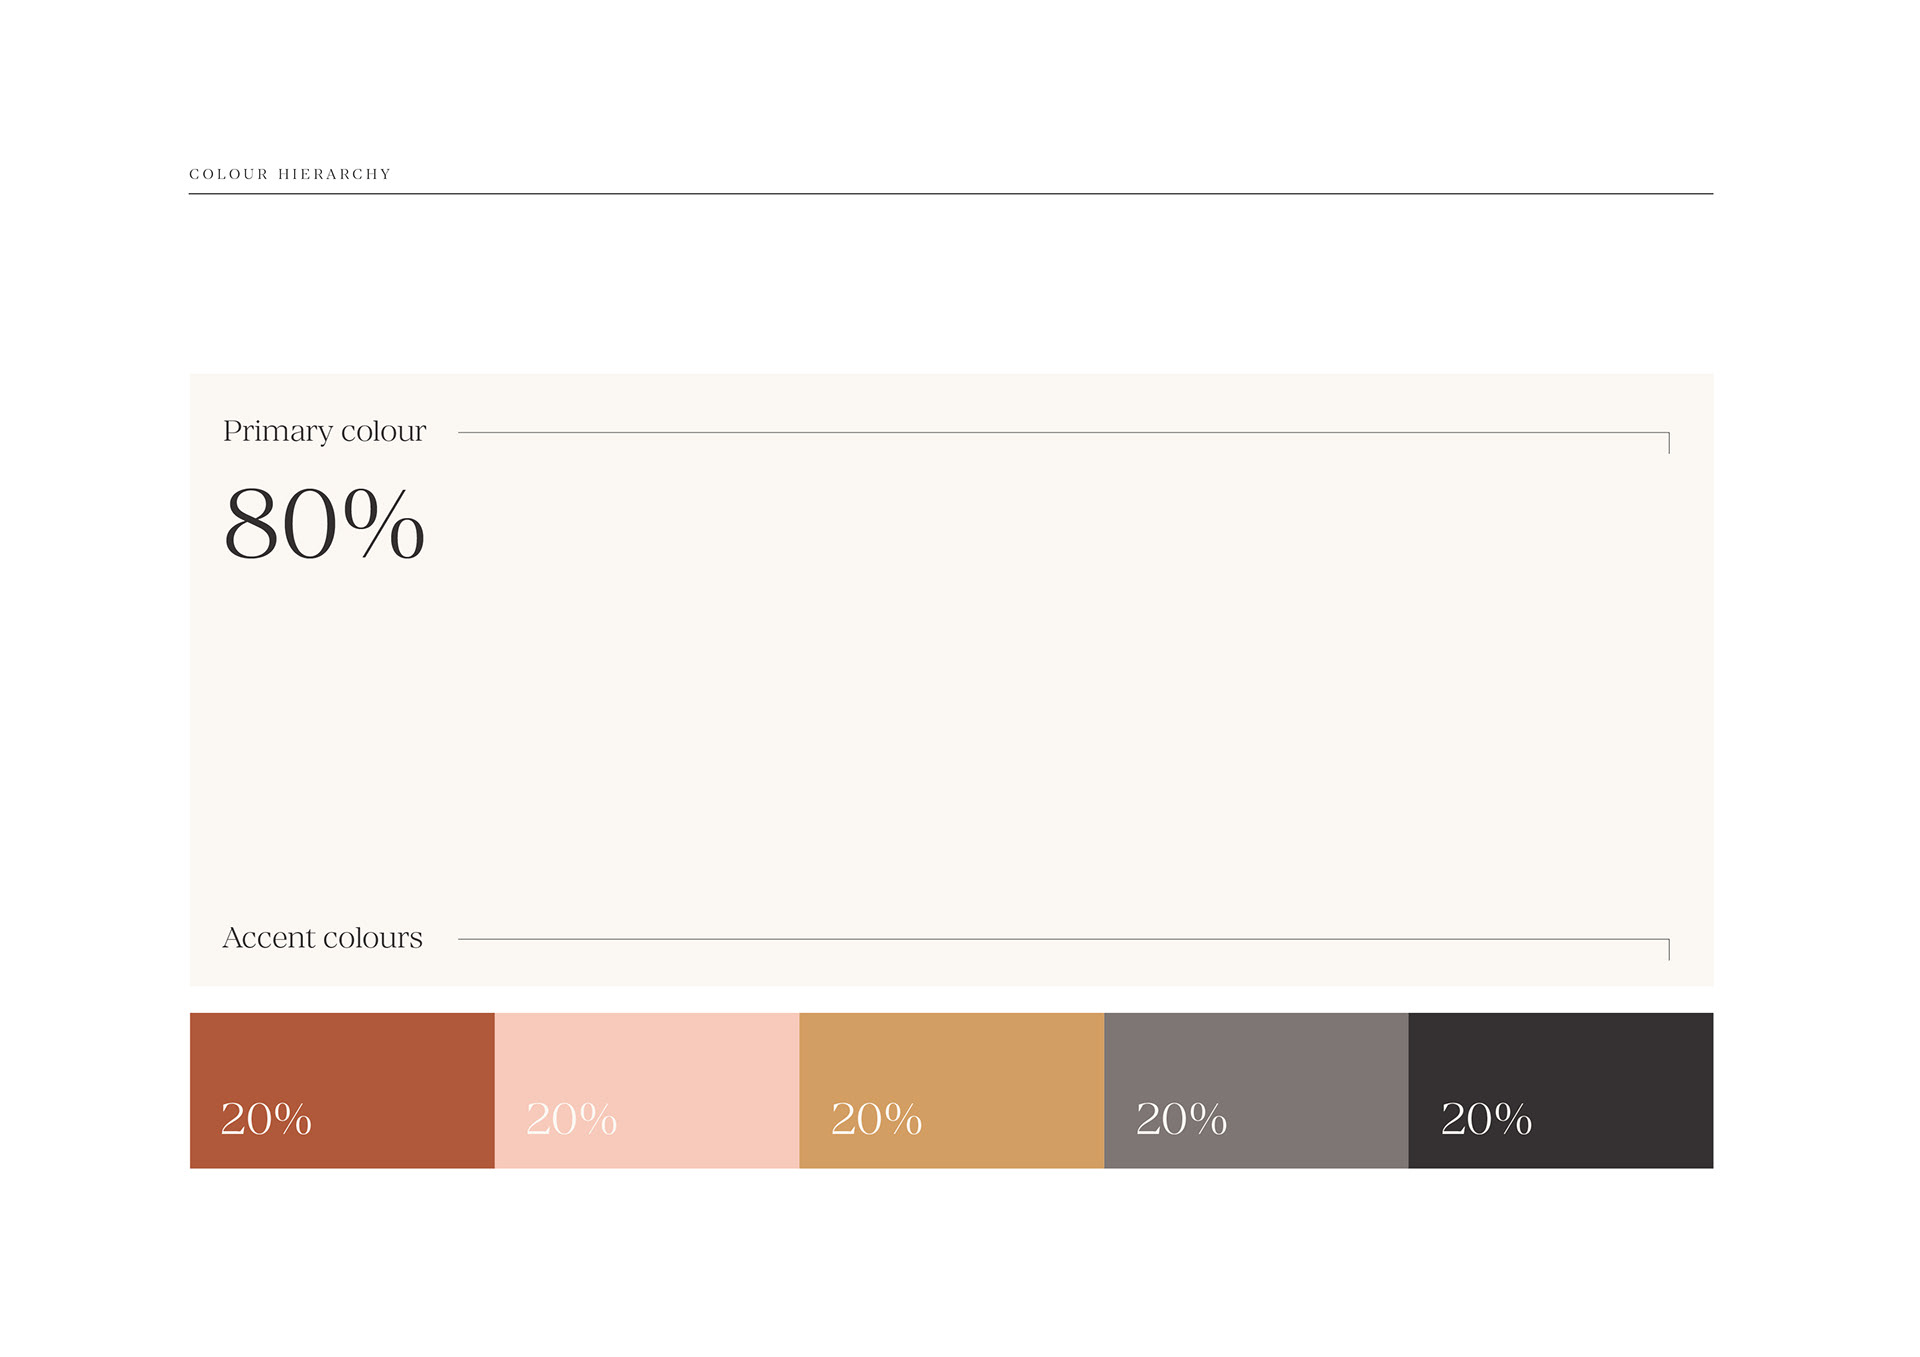This screenshot has height=1357, width=1920.
Task: Select the charcoal black accent swatch
Action: click(x=1560, y=1060)
